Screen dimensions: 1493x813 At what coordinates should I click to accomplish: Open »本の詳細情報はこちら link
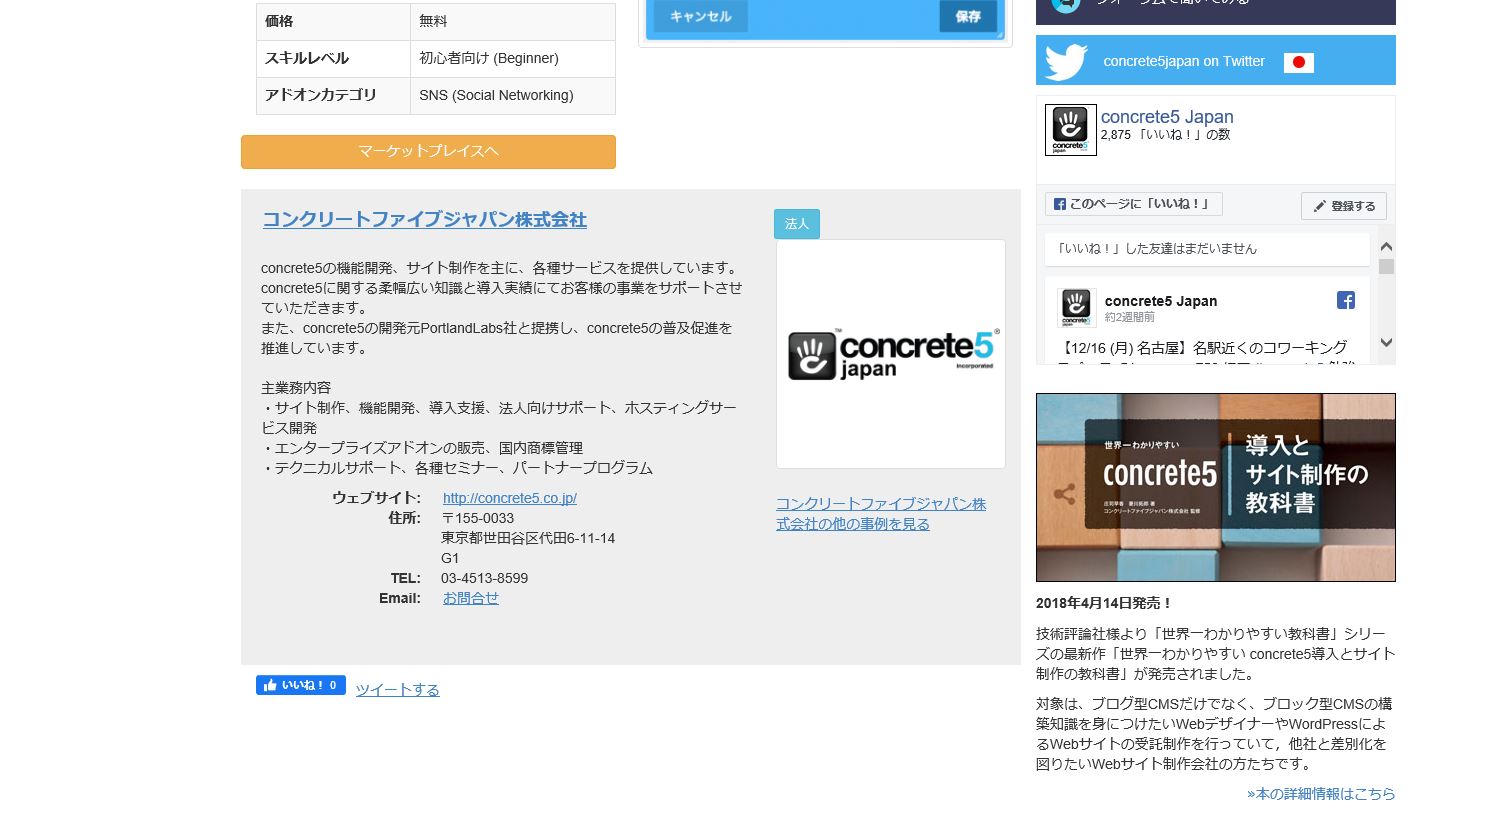pos(1321,794)
